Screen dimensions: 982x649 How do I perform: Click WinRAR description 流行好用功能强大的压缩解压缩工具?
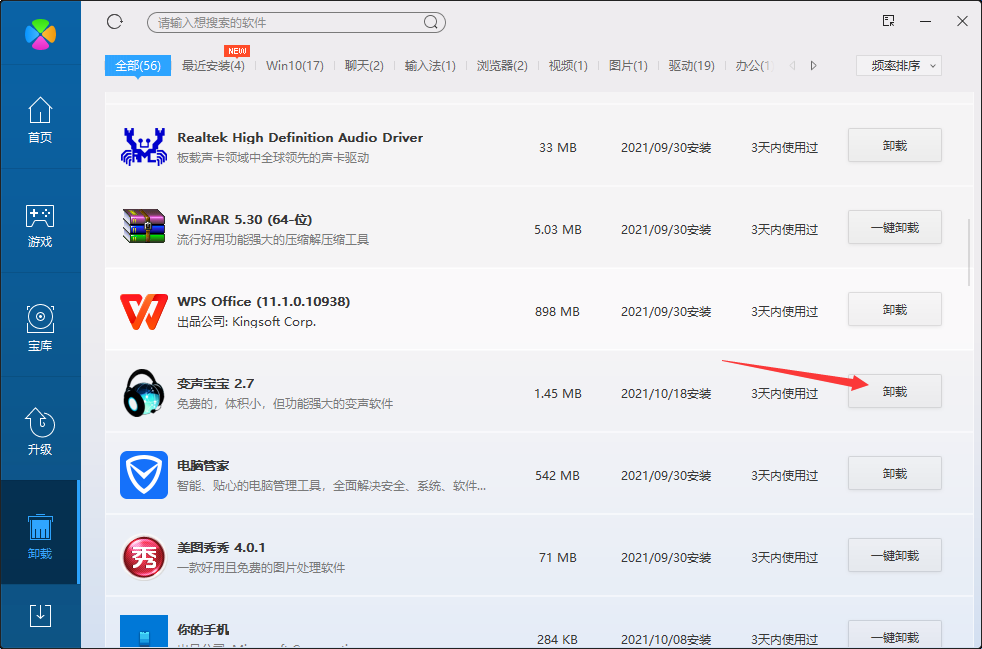(x=273, y=240)
